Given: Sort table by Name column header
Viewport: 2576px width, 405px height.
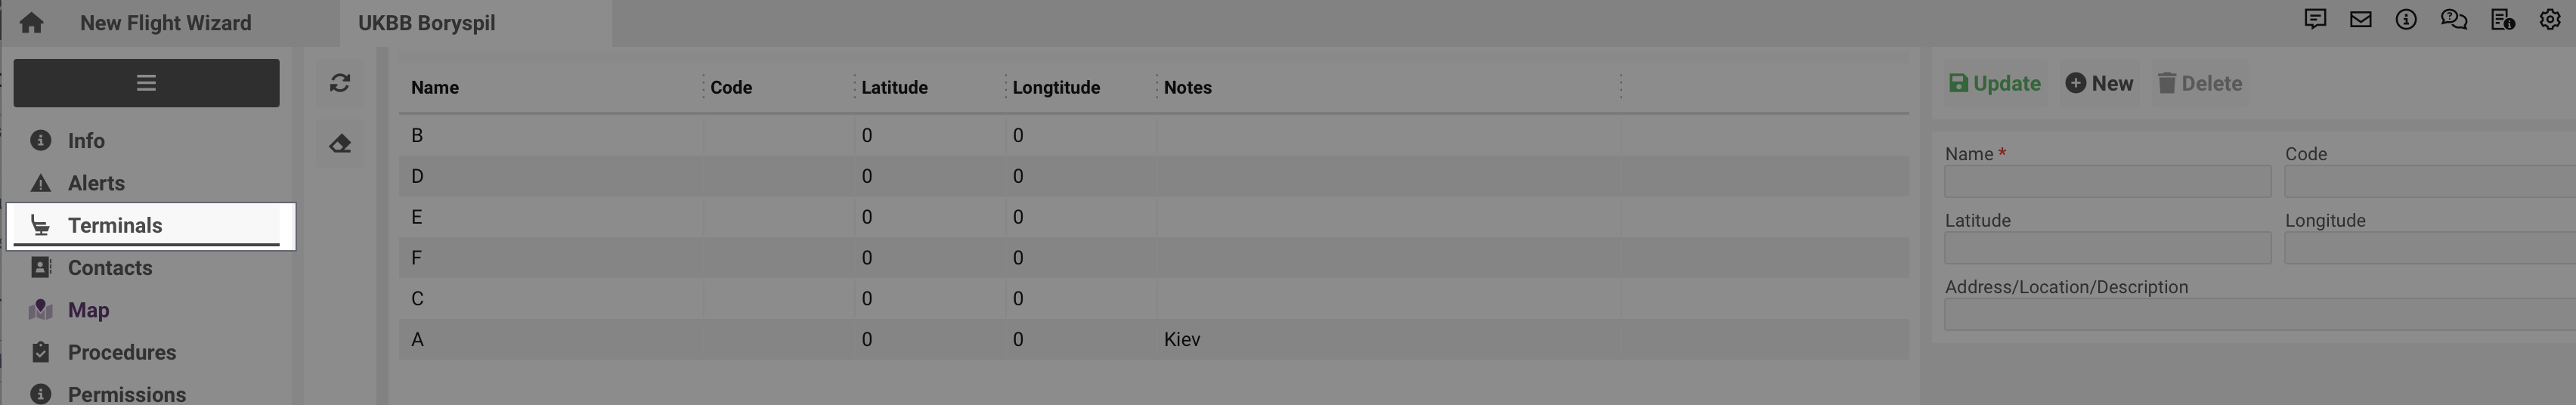Looking at the screenshot, I should (x=435, y=88).
